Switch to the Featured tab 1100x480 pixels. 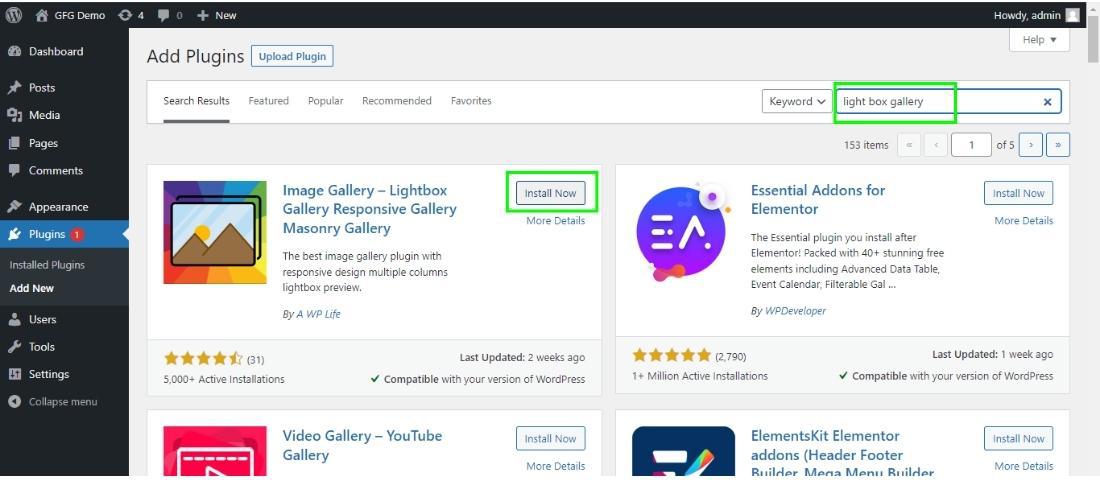pos(269,101)
